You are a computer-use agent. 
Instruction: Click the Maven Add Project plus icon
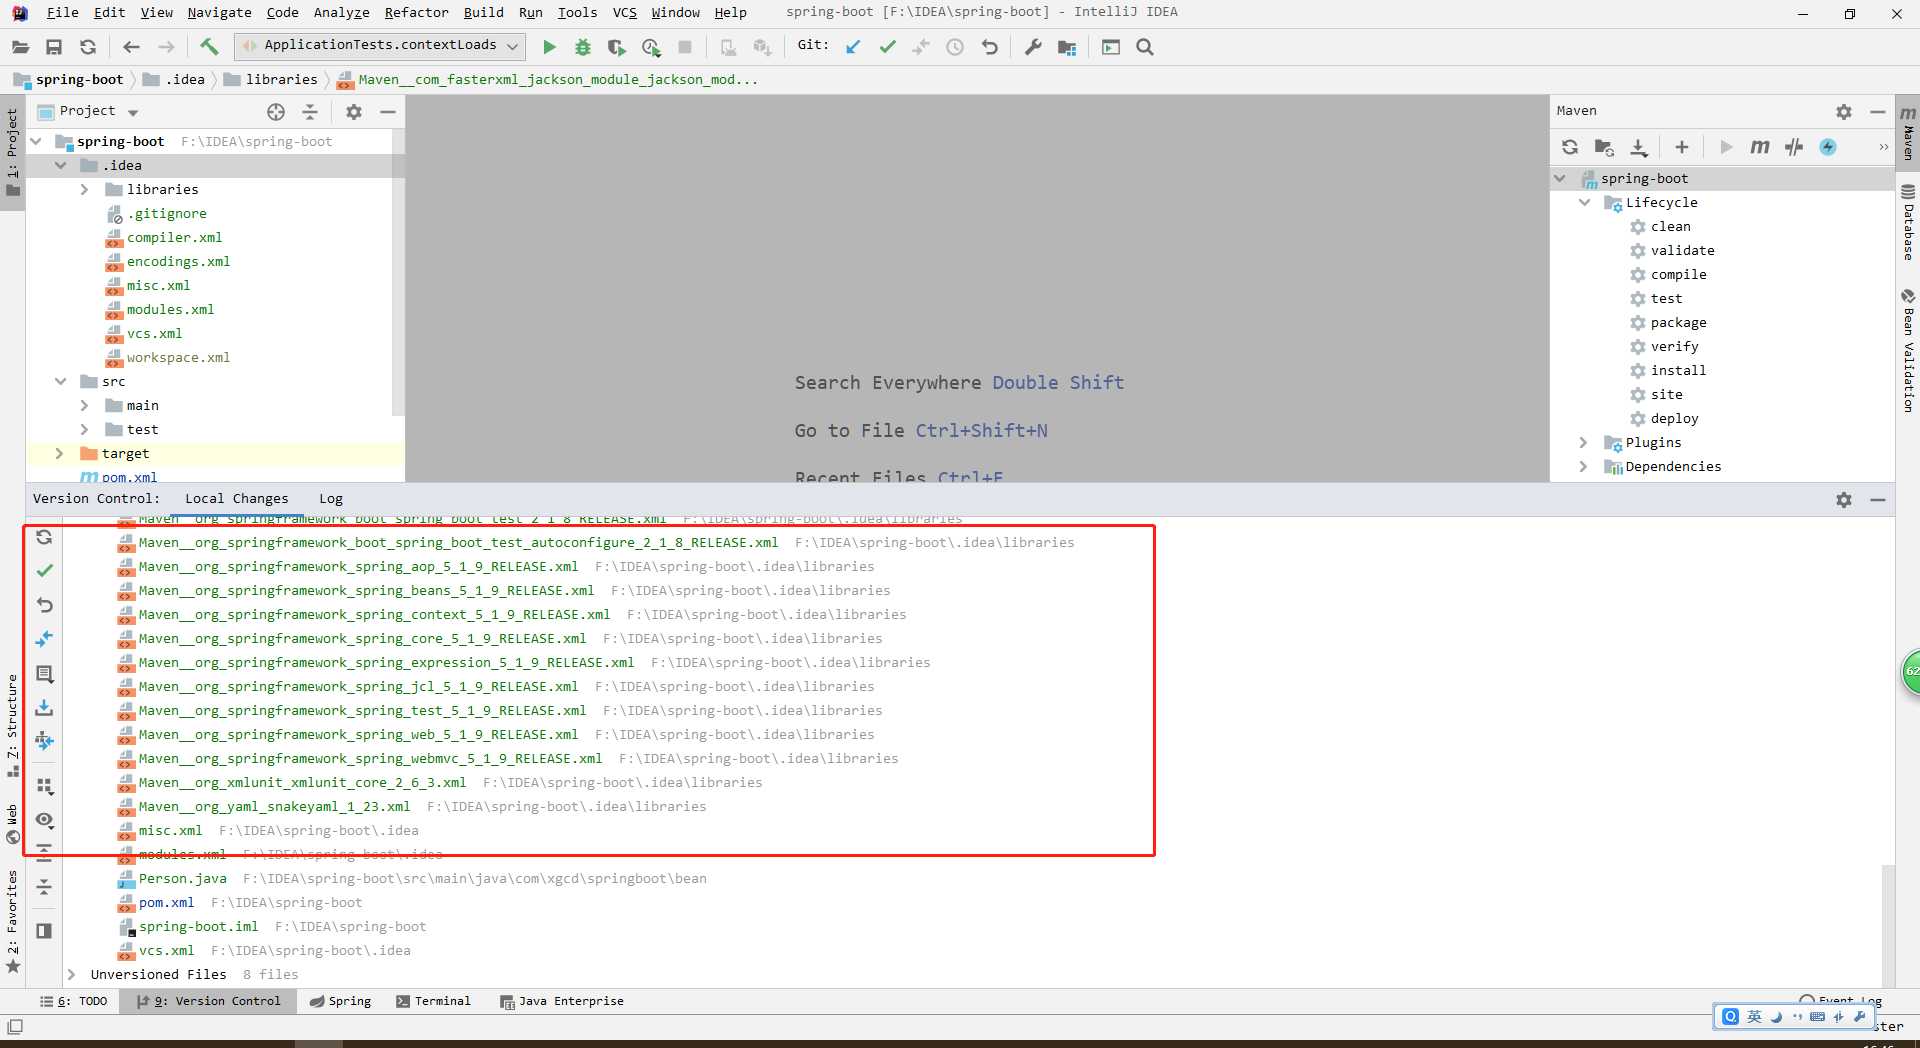pos(1682,147)
